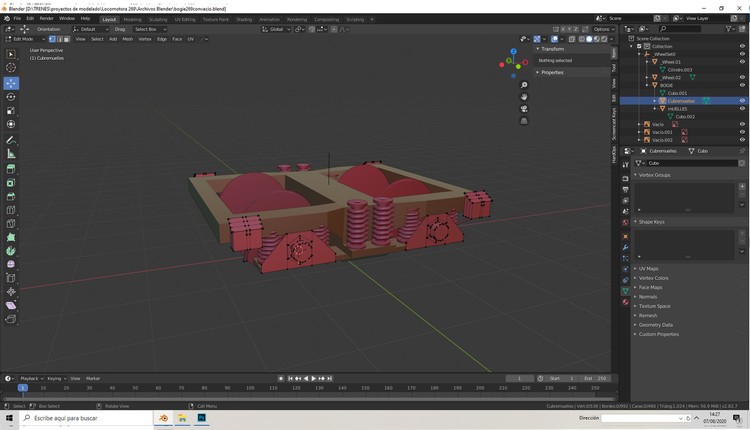750x430 pixels.
Task: Toggle the camera view gizmo
Action: pyautogui.click(x=524, y=109)
